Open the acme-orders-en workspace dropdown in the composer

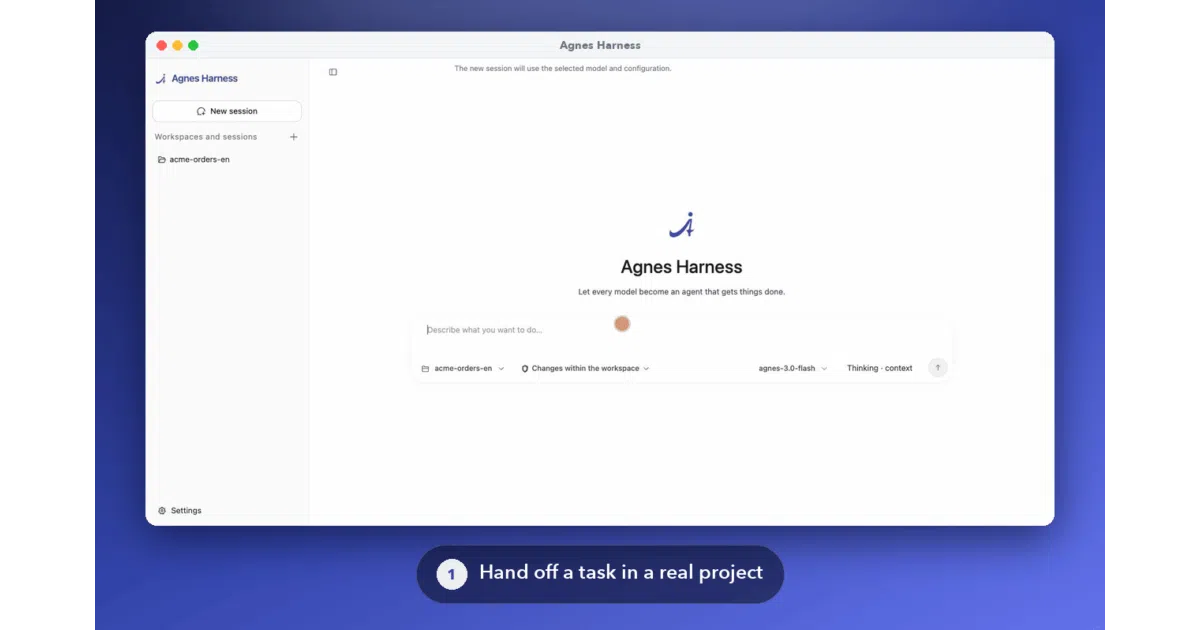point(463,368)
